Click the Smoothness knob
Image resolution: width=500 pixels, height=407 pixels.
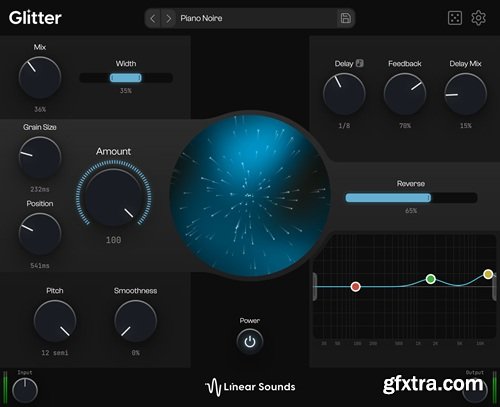pyautogui.click(x=135, y=321)
